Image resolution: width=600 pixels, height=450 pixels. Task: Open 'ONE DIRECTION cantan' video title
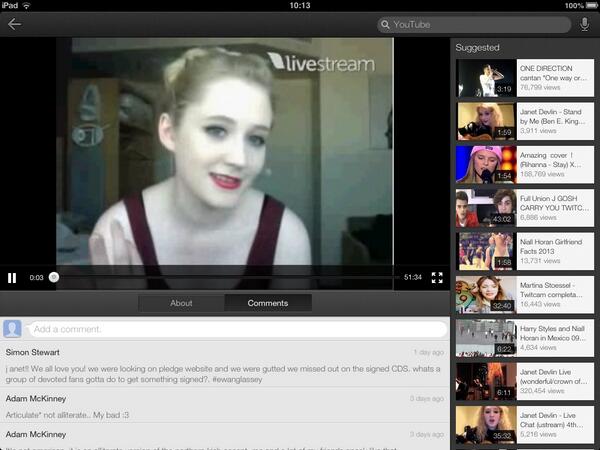point(553,73)
